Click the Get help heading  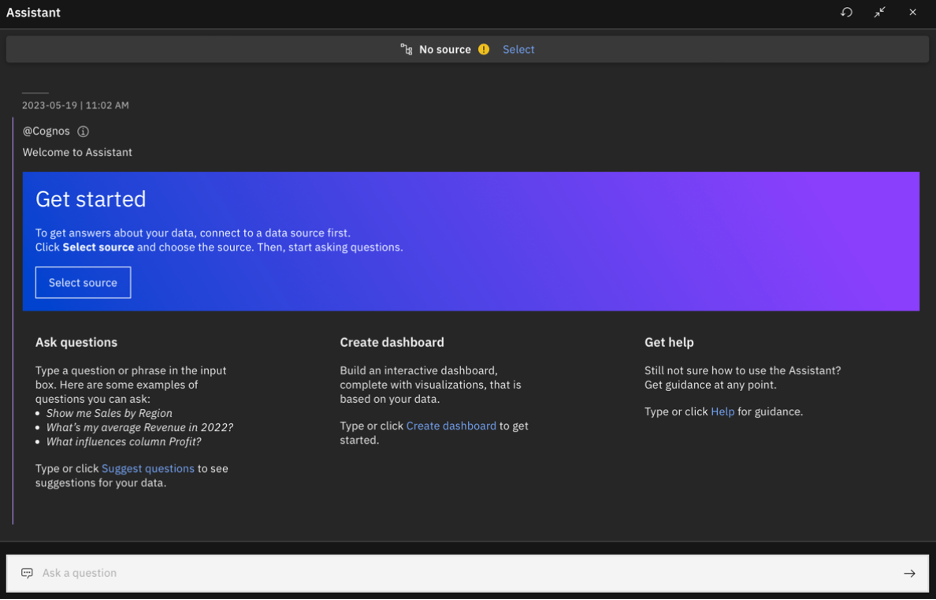[669, 343]
